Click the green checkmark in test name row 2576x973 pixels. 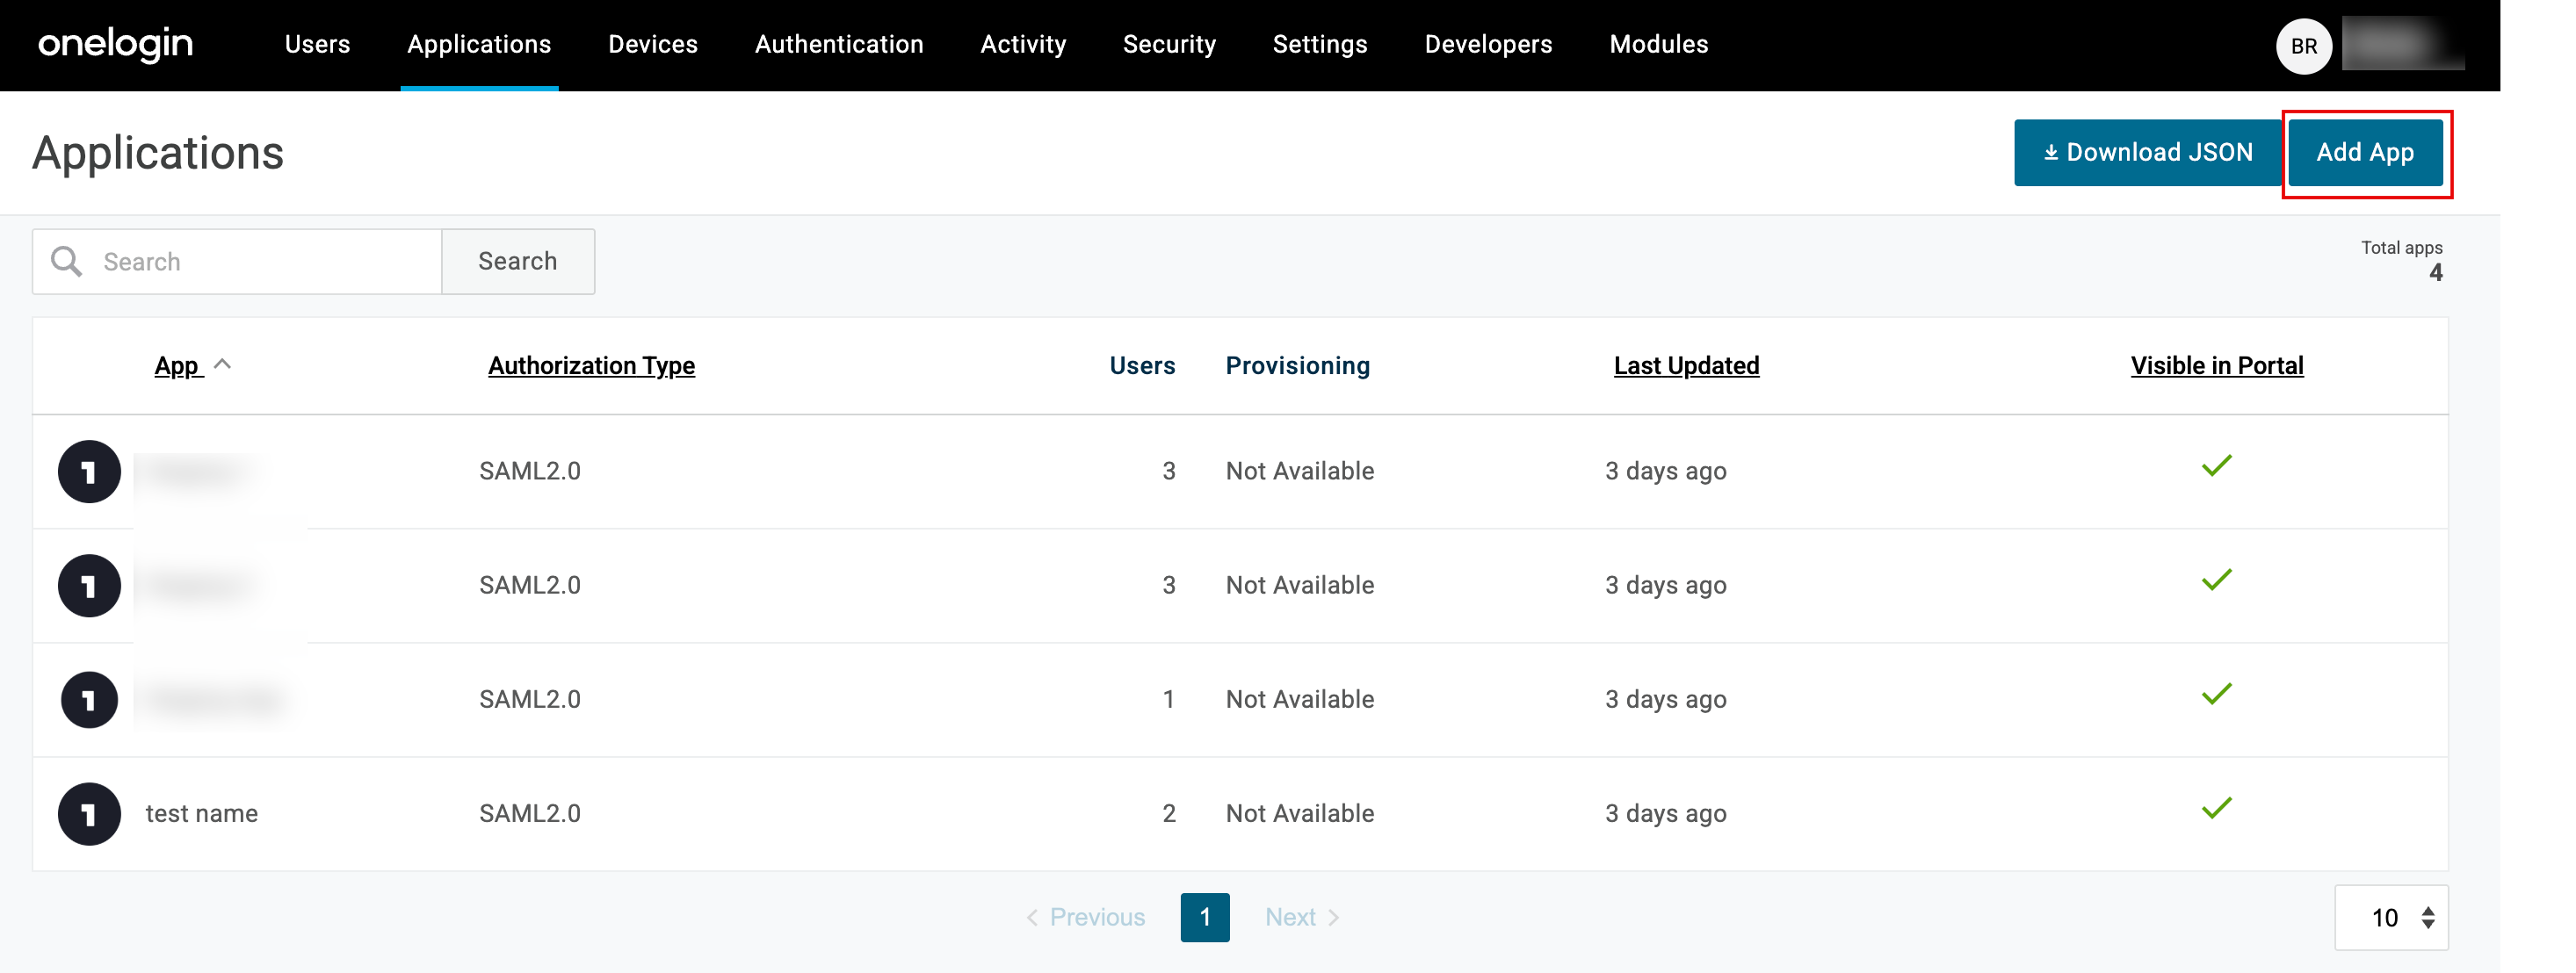(x=2216, y=808)
